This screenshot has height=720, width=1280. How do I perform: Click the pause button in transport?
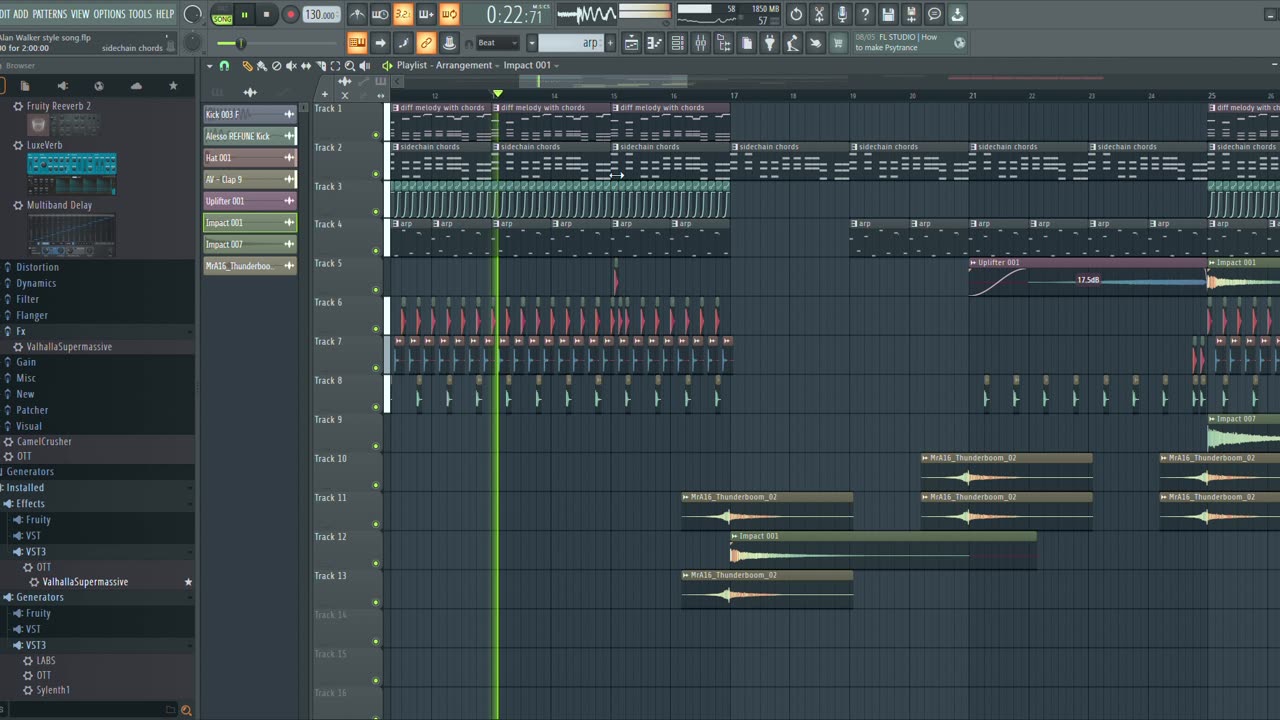[244, 14]
